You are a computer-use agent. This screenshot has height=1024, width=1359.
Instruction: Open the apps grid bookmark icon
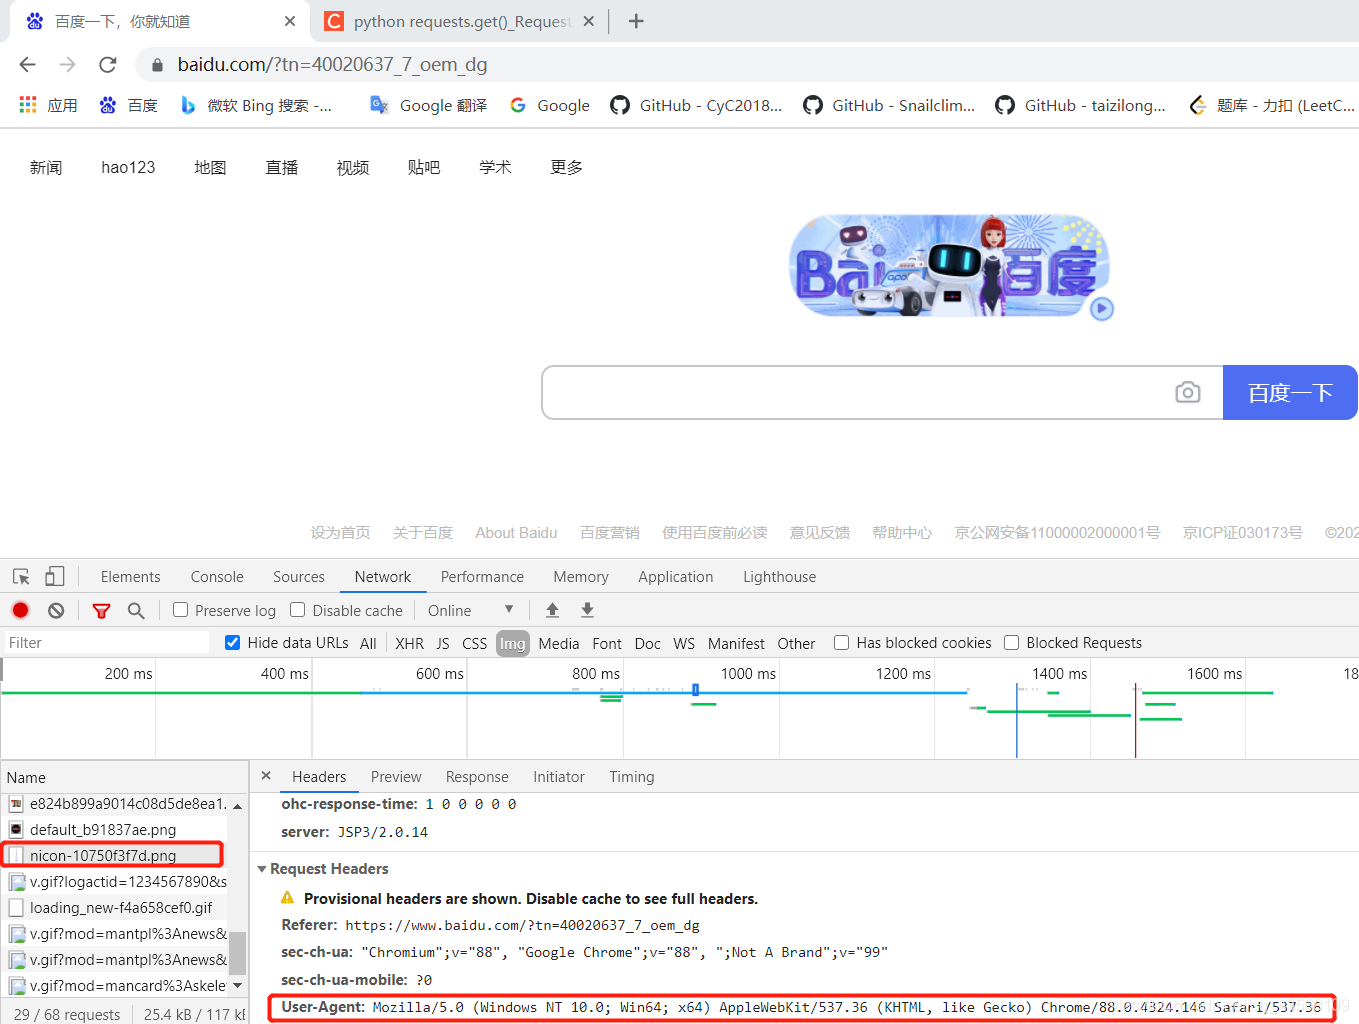click(28, 105)
